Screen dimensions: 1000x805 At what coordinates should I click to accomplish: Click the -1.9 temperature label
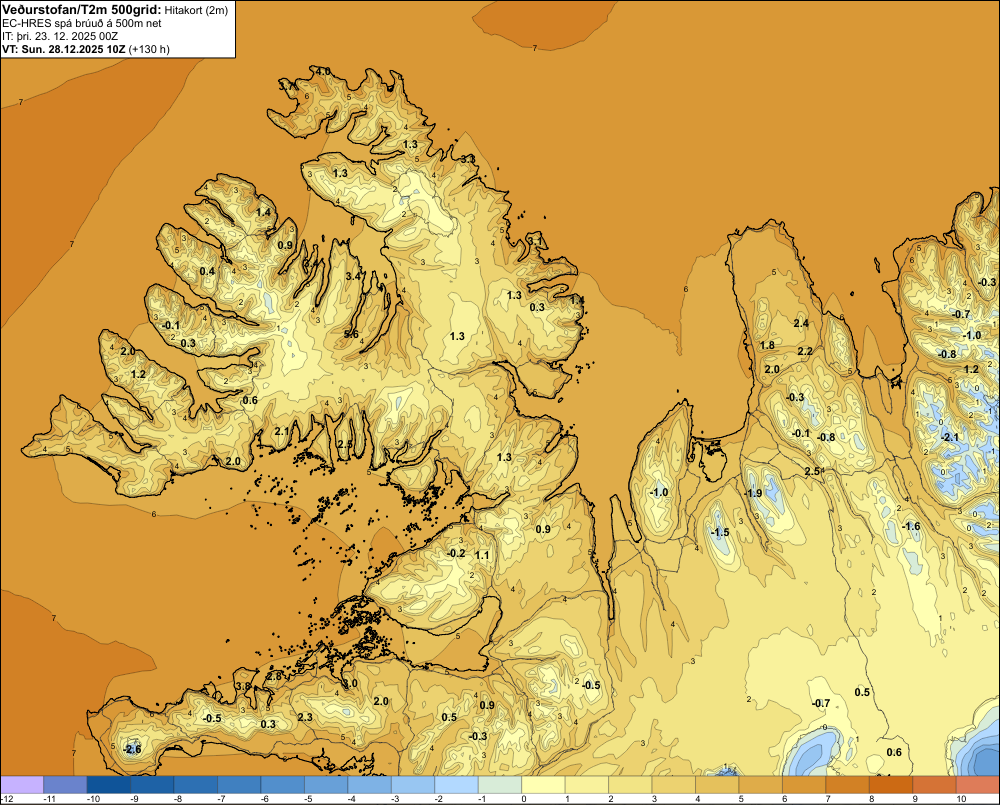[x=753, y=493]
